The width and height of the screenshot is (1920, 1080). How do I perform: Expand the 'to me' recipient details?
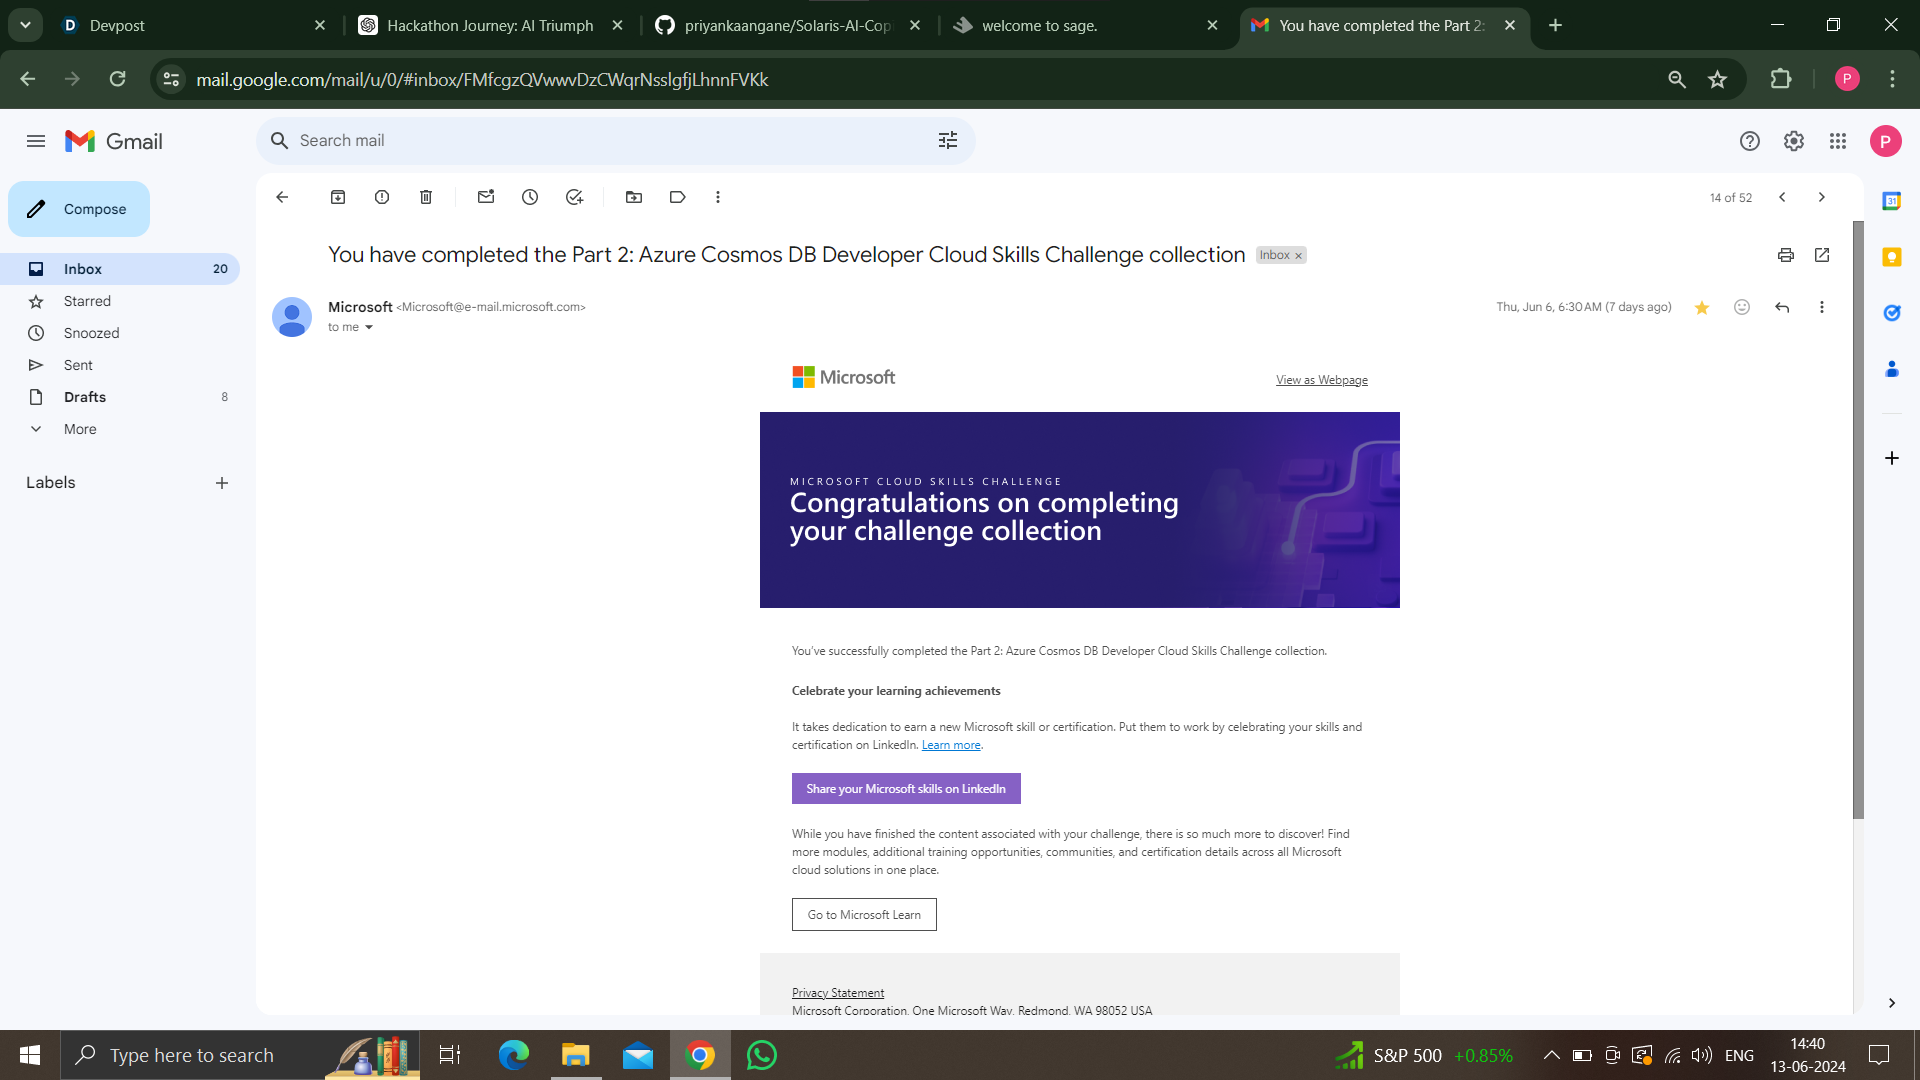coord(369,327)
